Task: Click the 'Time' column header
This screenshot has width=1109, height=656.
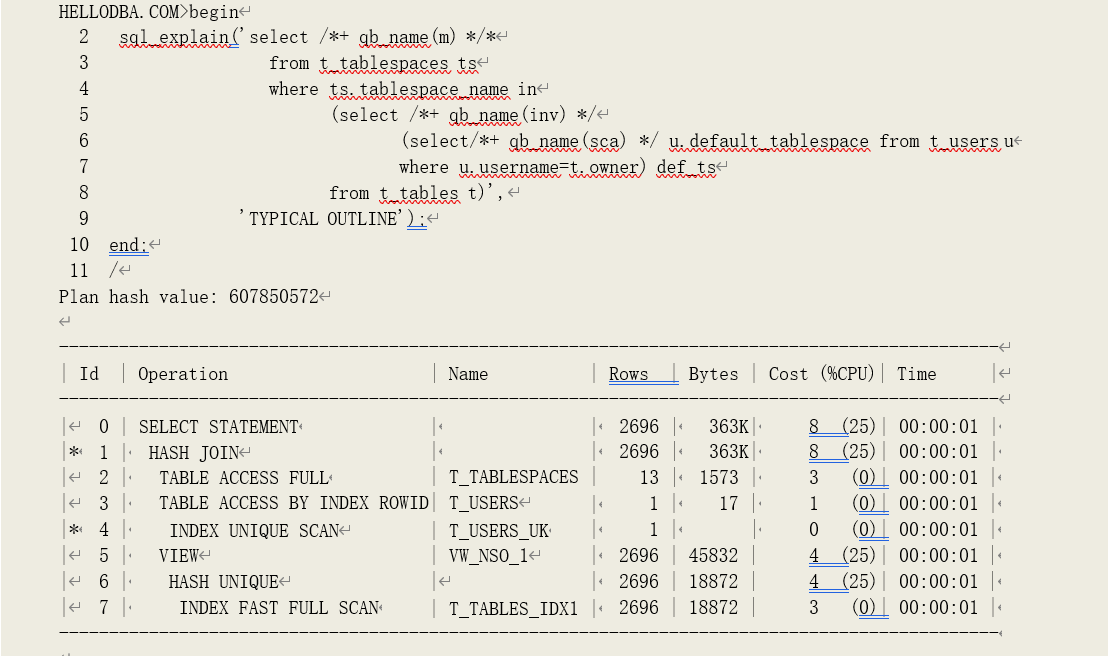Action: point(917,375)
